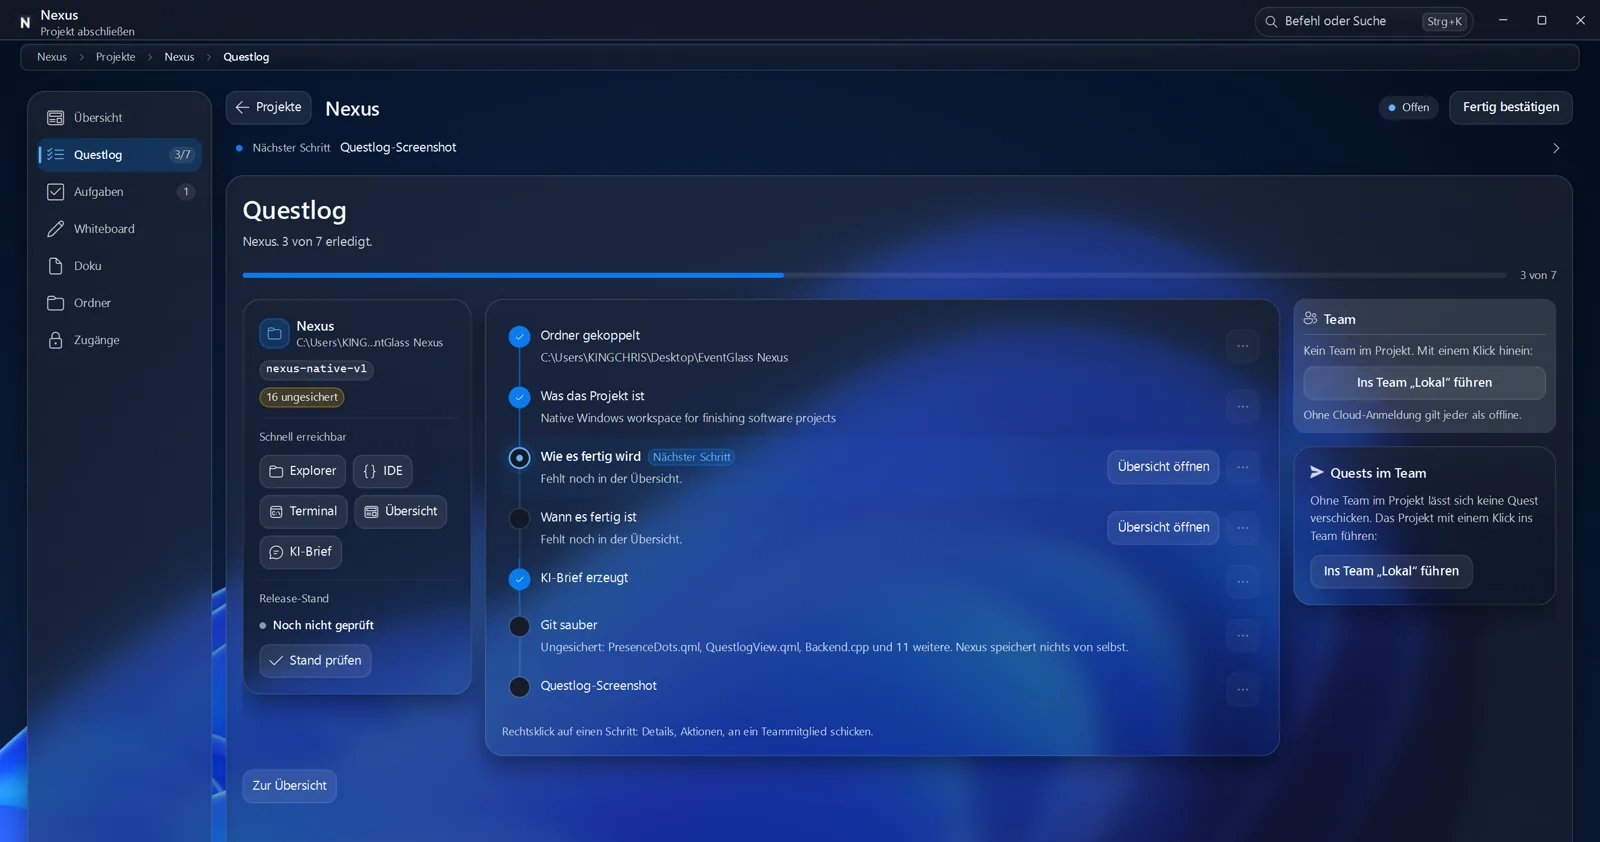Click the Quests im Team send icon
The height and width of the screenshot is (842, 1600).
point(1317,473)
